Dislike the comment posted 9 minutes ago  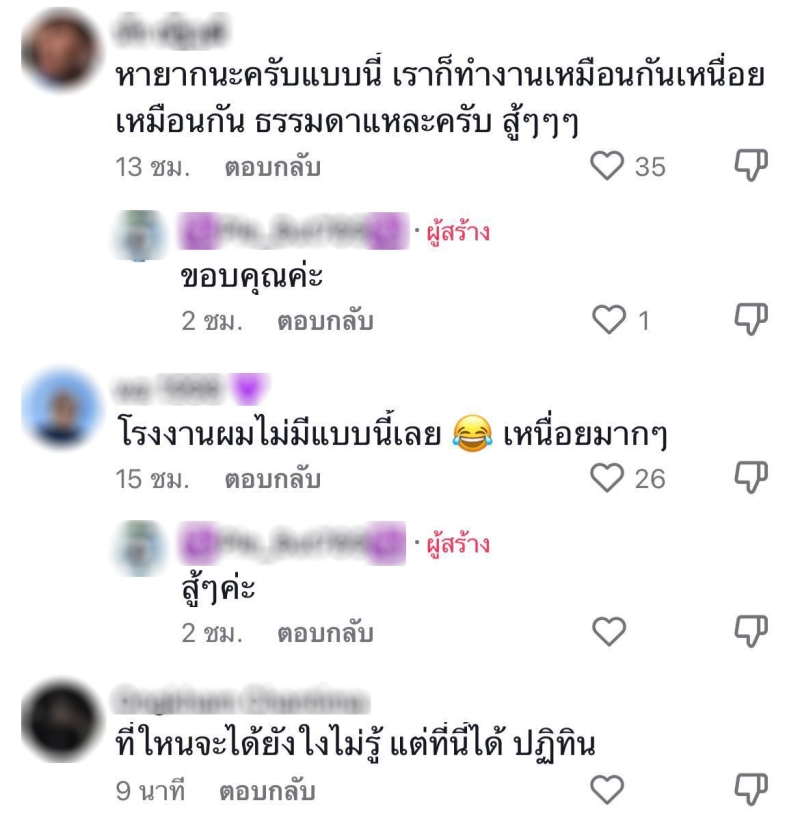[751, 789]
